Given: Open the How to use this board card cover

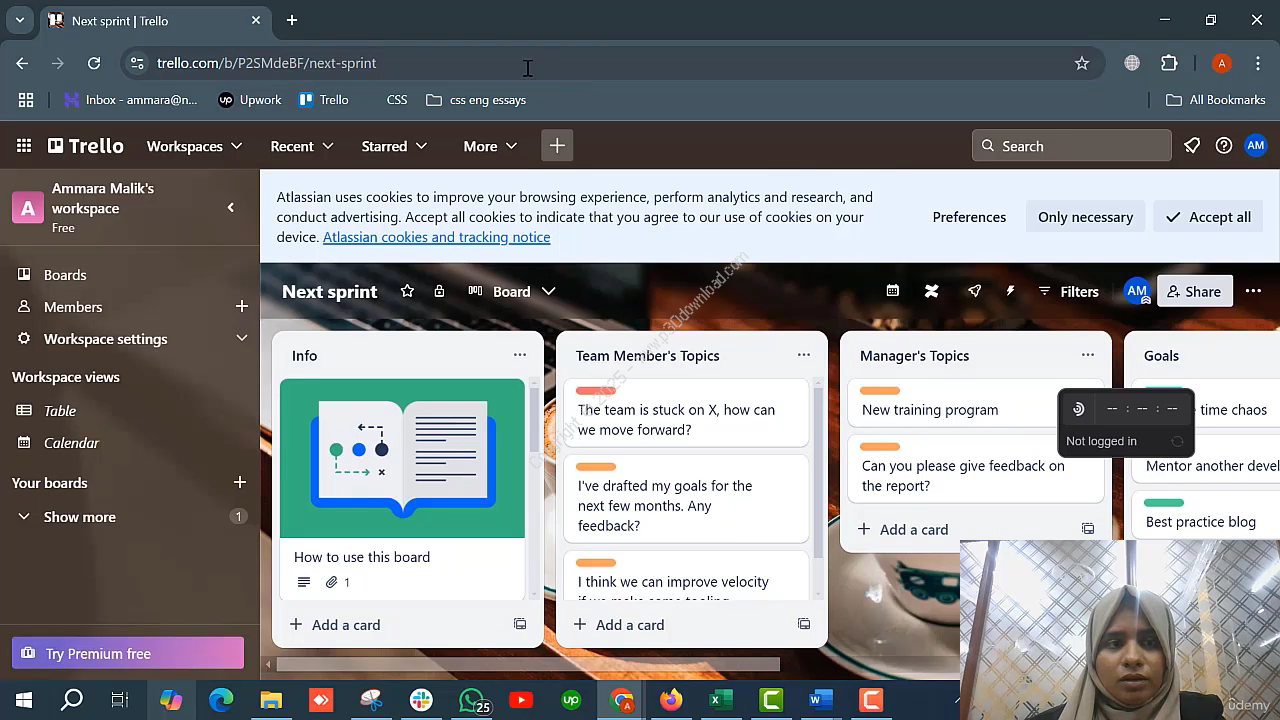Looking at the screenshot, I should tap(402, 458).
